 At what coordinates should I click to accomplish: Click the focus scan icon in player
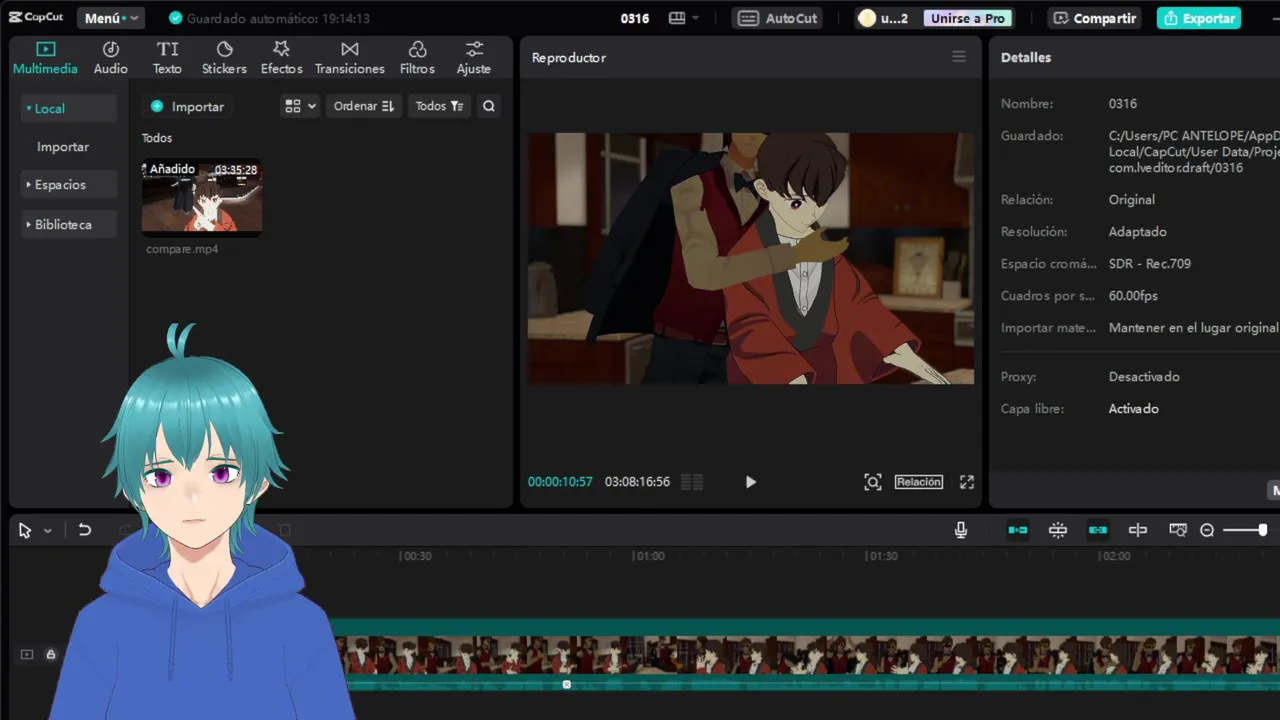pyautogui.click(x=873, y=482)
